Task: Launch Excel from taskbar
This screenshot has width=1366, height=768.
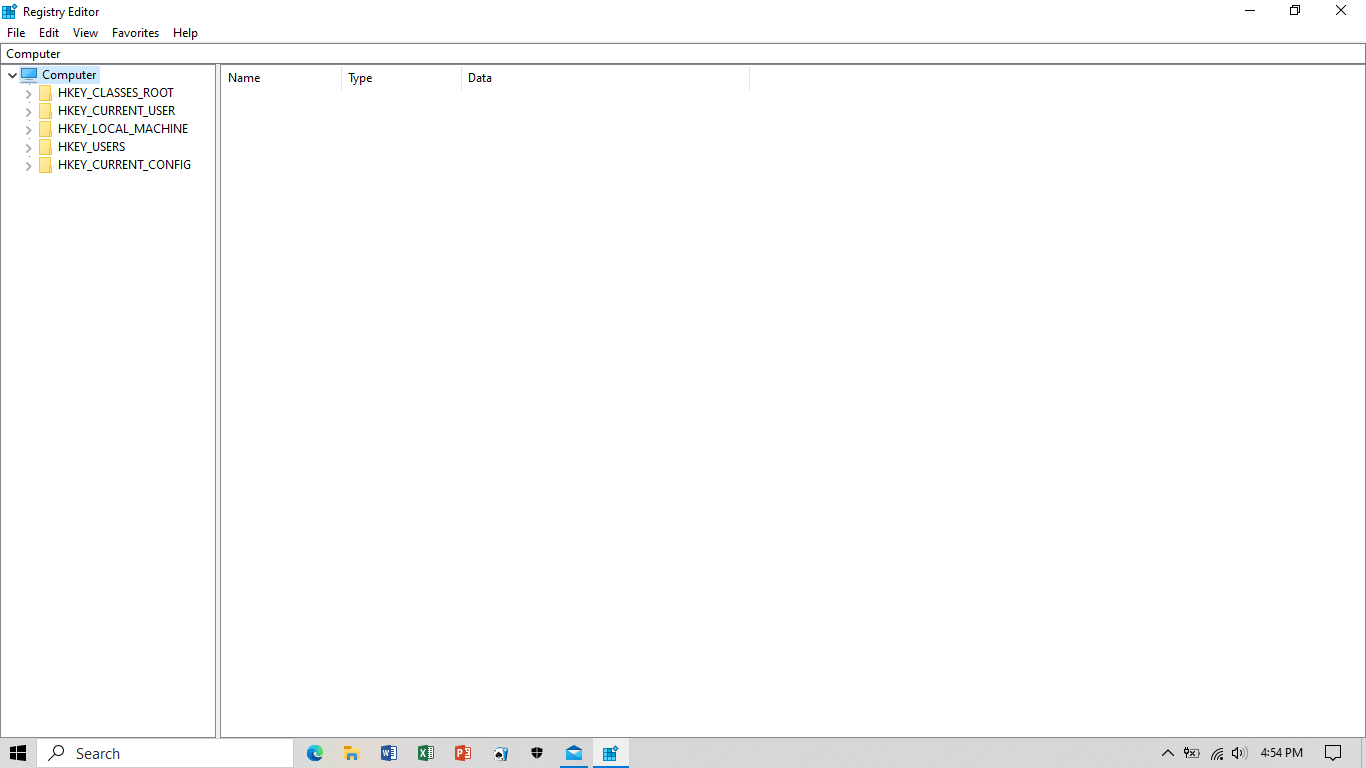Action: pos(426,753)
